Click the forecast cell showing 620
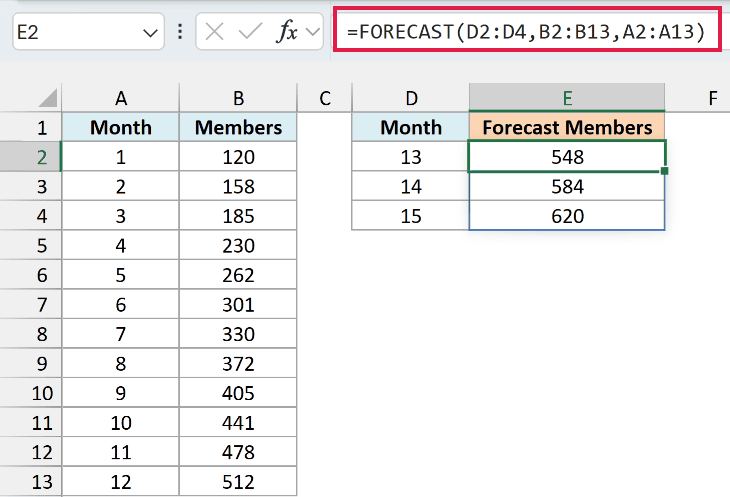 (x=567, y=216)
